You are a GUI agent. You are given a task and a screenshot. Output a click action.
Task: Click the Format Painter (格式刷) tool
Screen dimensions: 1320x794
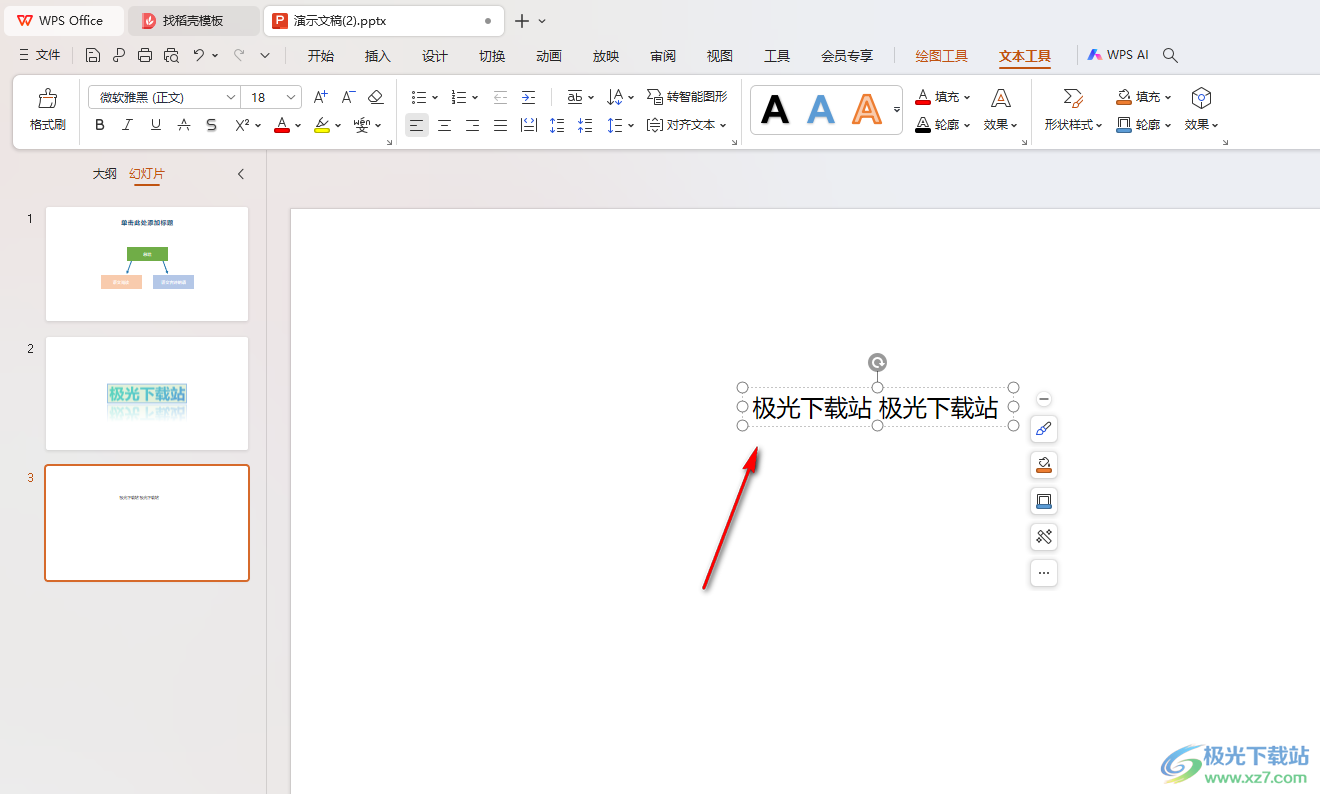pos(47,110)
